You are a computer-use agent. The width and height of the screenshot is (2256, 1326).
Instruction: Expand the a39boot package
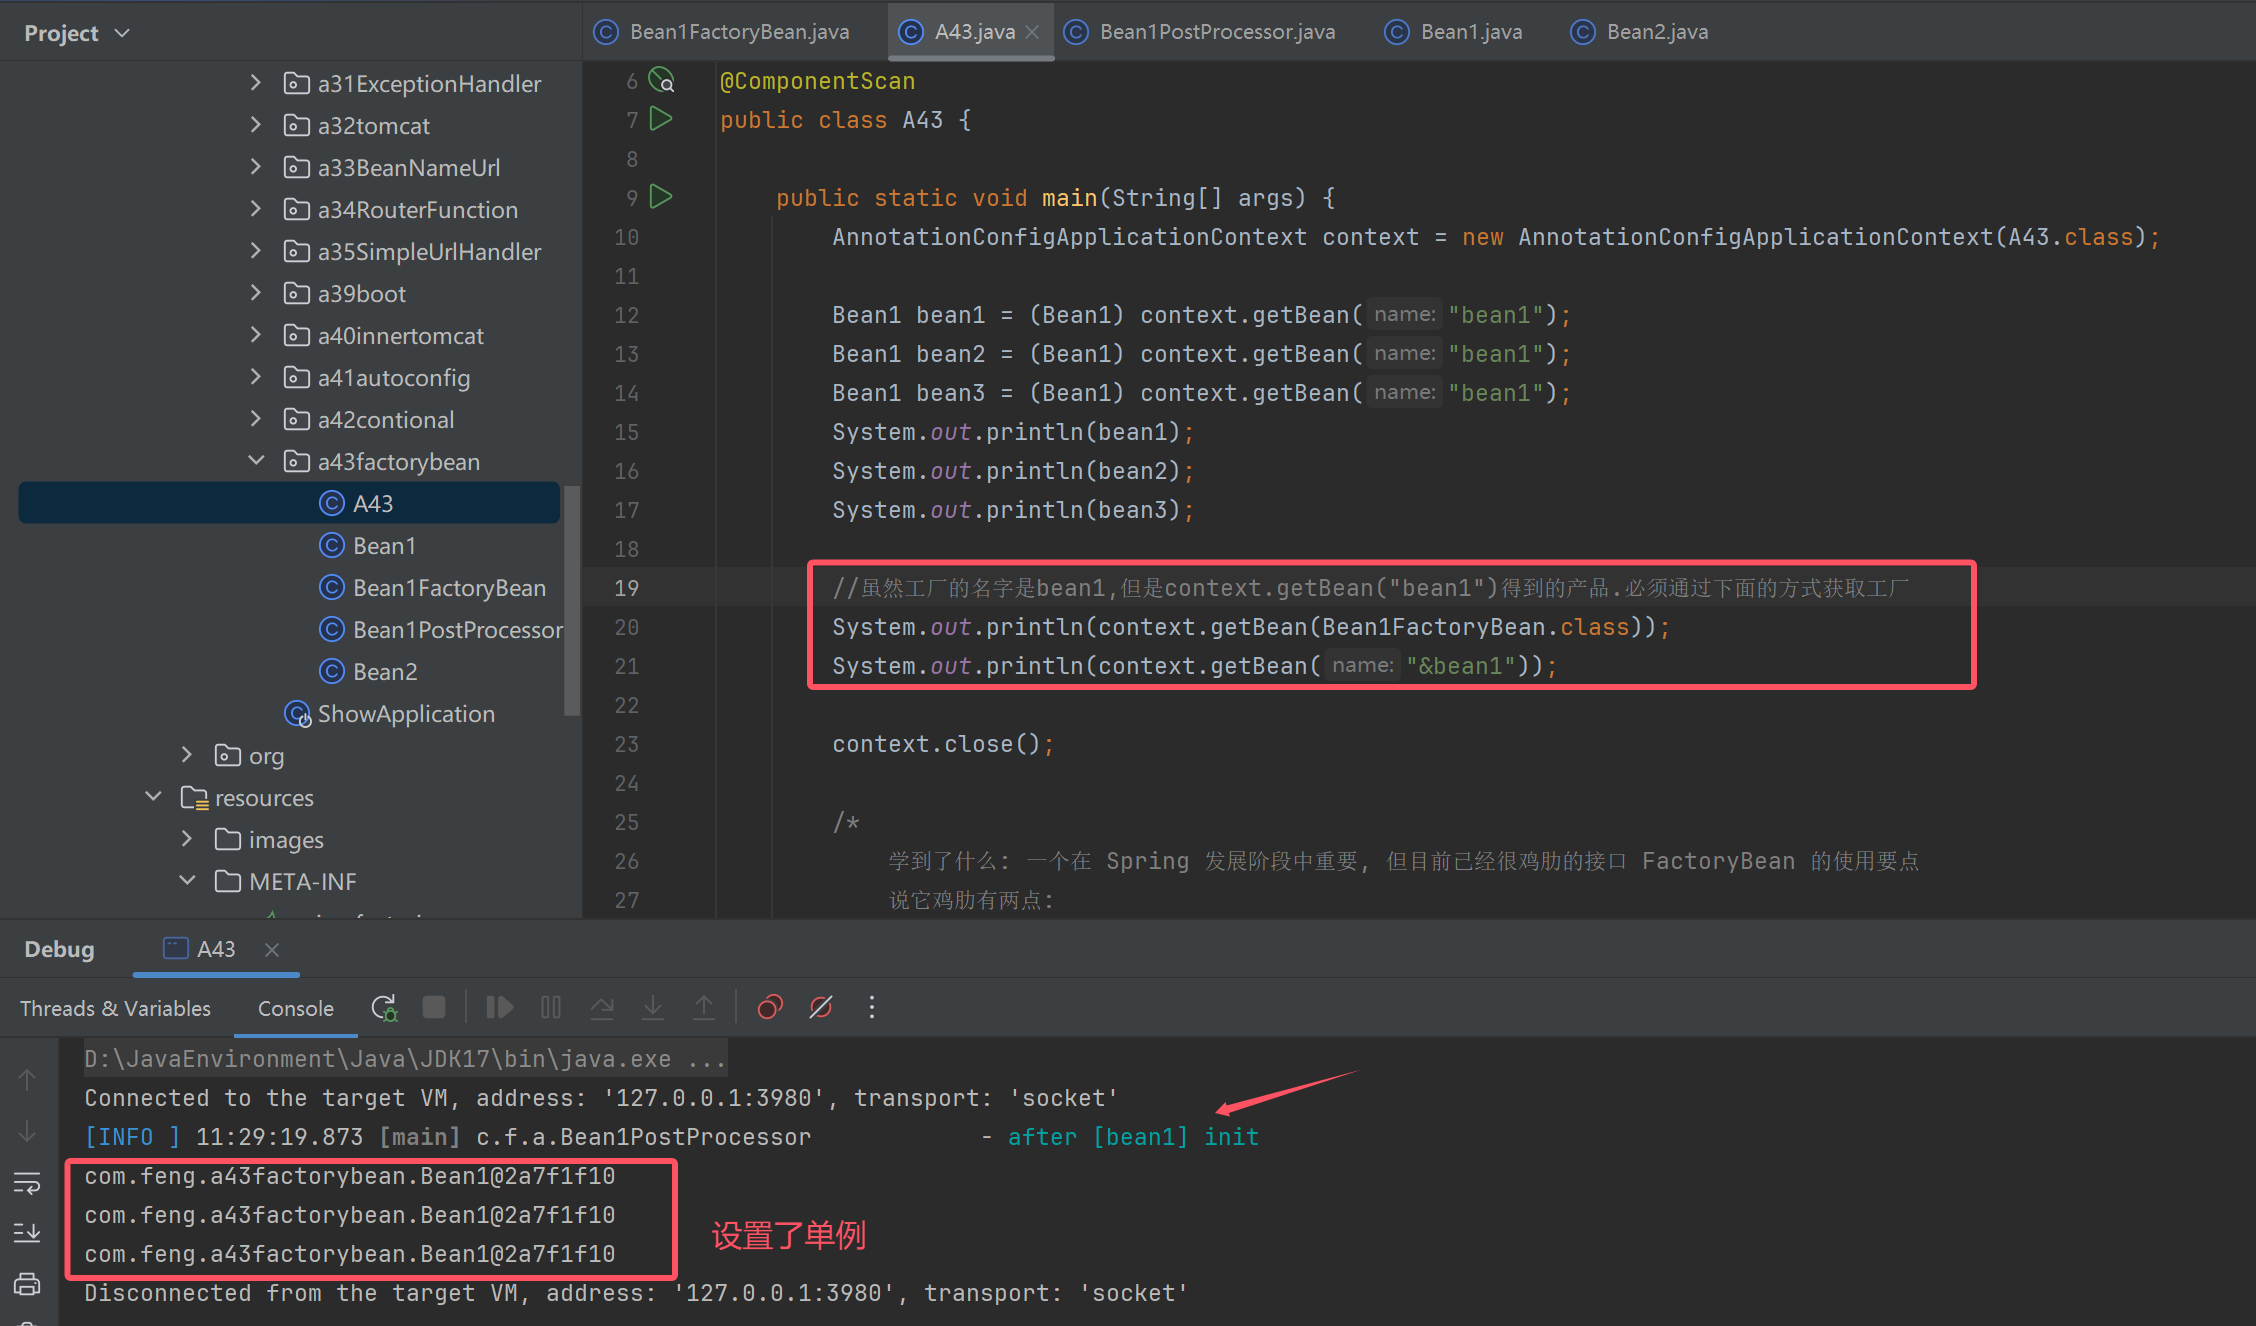(256, 293)
